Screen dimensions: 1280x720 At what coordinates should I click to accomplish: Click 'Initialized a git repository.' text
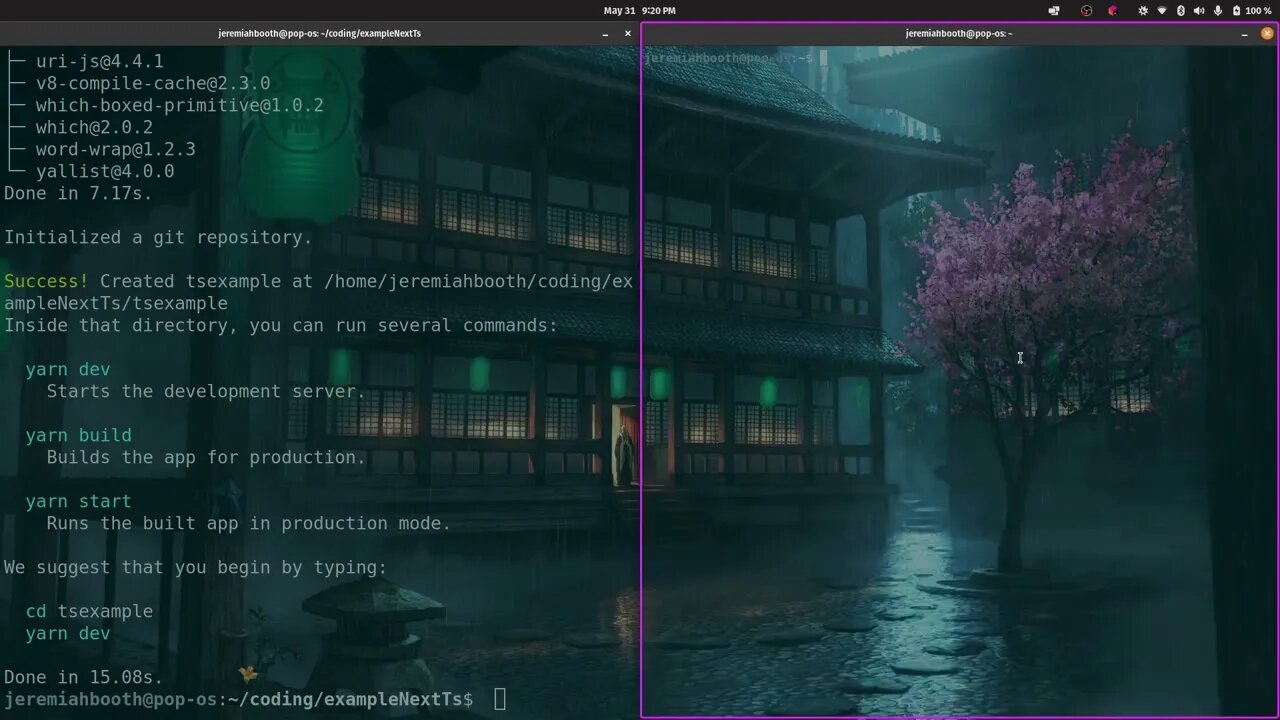pyautogui.click(x=158, y=237)
